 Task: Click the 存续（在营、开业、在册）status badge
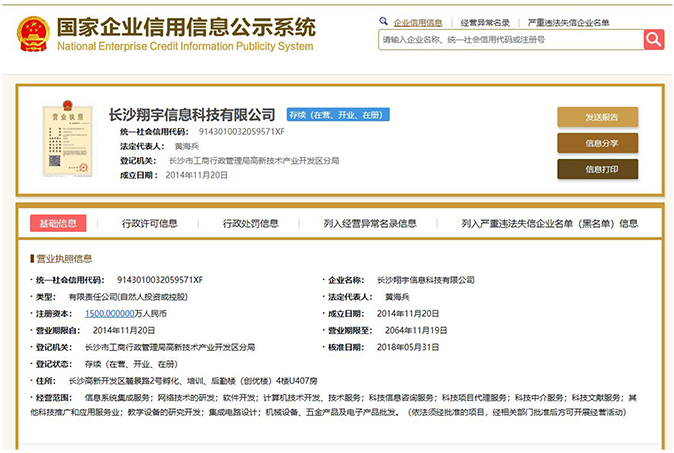[x=338, y=115]
